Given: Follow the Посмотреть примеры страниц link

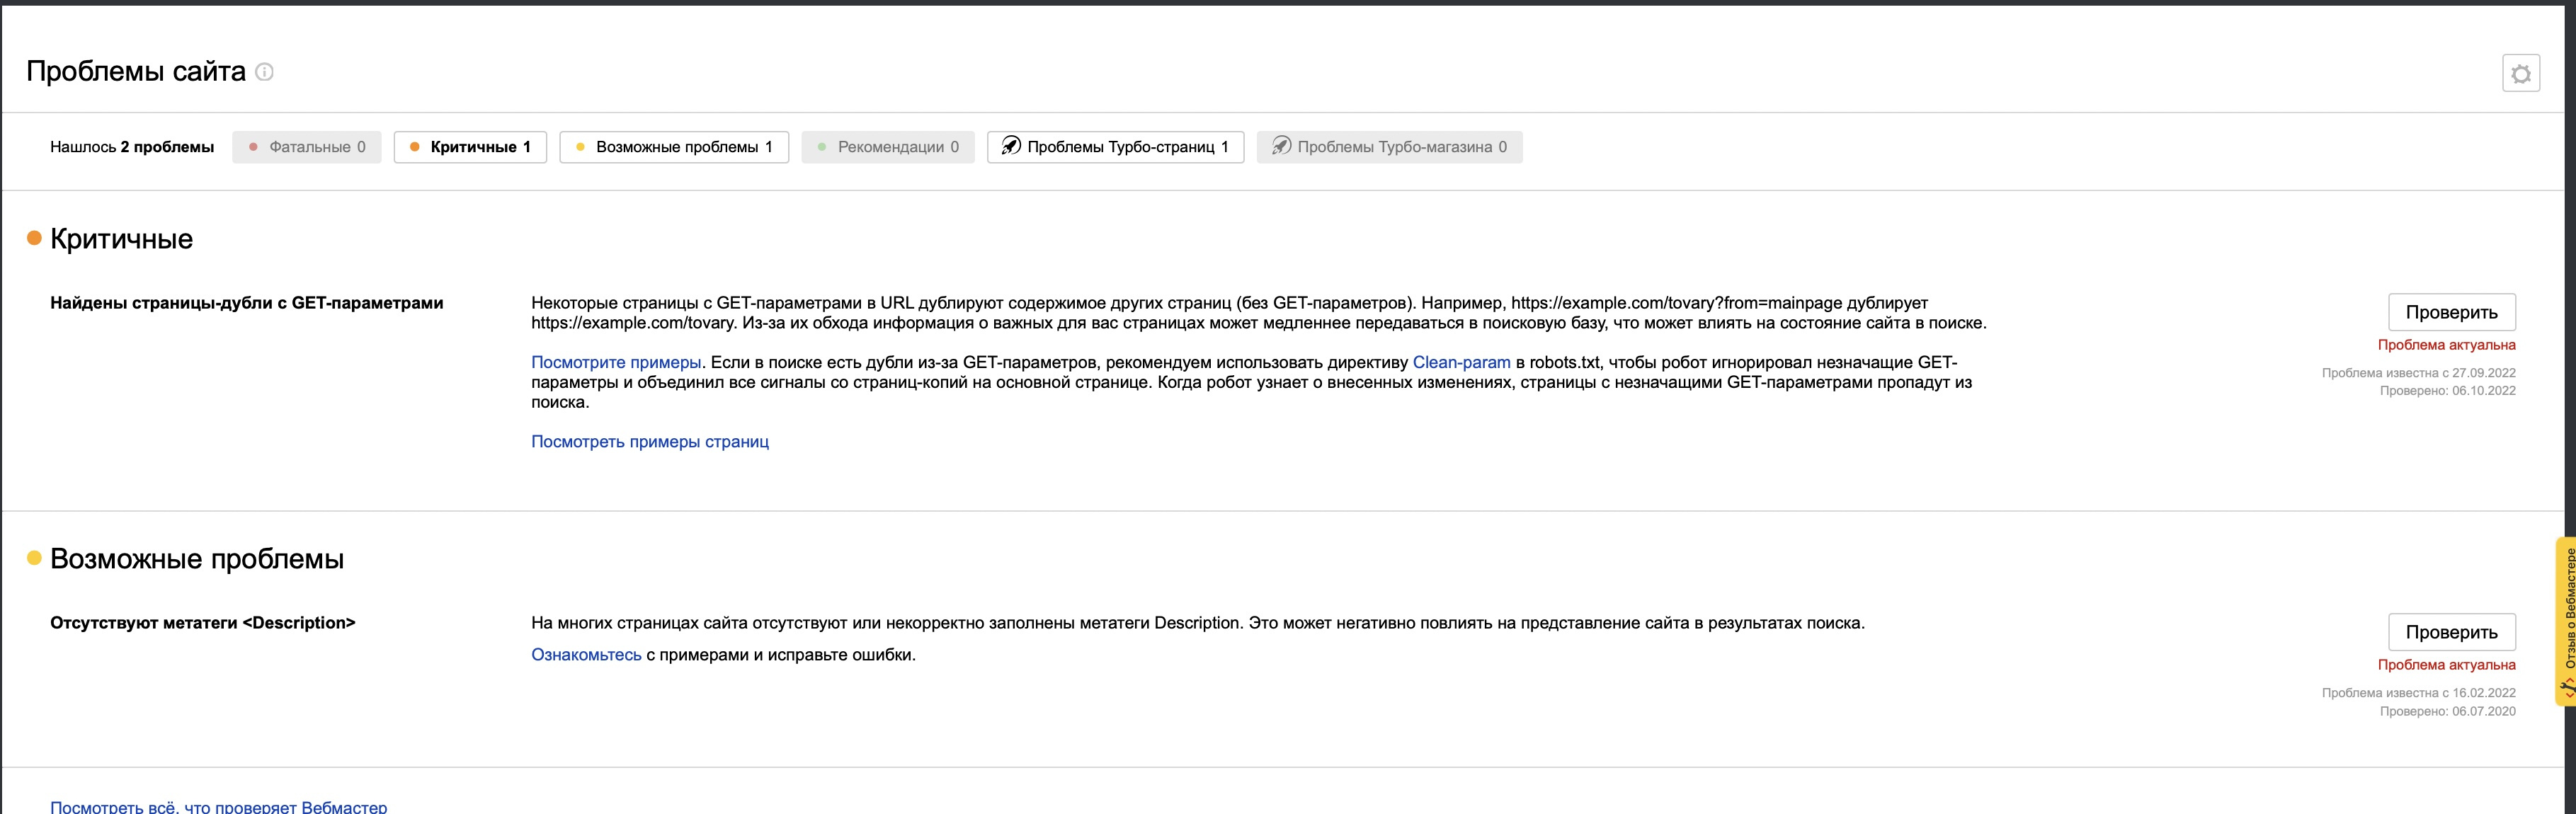Looking at the screenshot, I should click(650, 441).
